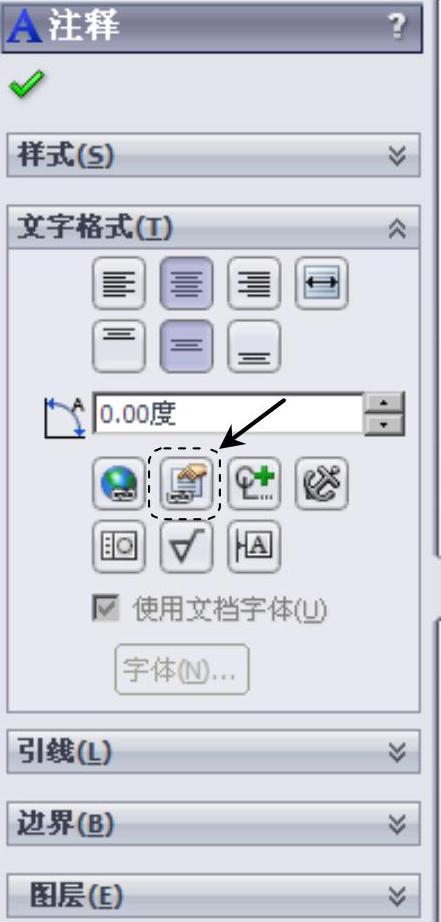Insert surface finish symbol icon

click(x=186, y=547)
